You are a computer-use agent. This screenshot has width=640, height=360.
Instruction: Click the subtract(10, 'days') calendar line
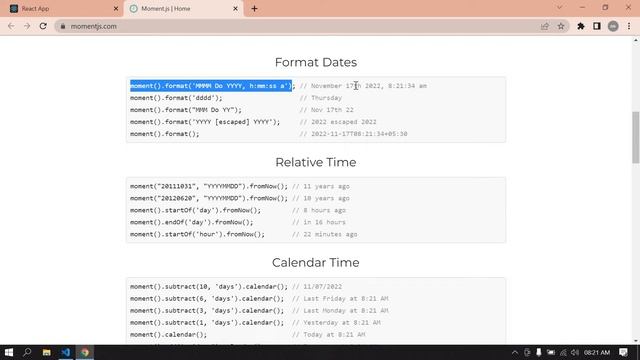click(209, 287)
